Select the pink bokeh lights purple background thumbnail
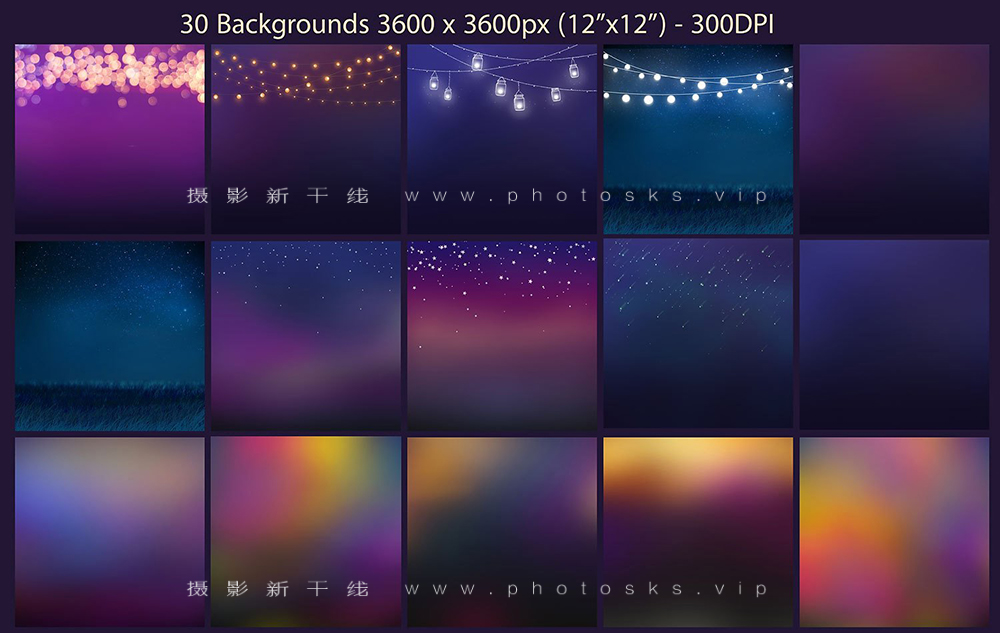The image size is (1000, 633). (110, 139)
